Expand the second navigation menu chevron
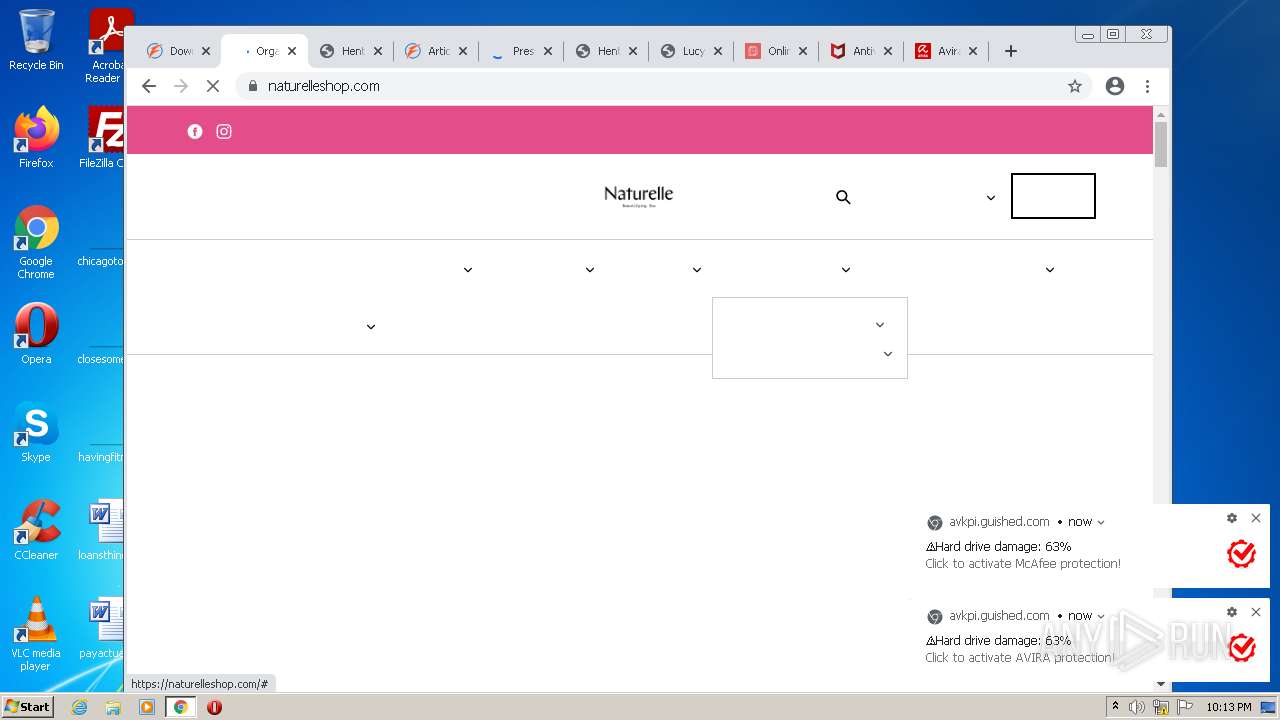 tap(590, 270)
